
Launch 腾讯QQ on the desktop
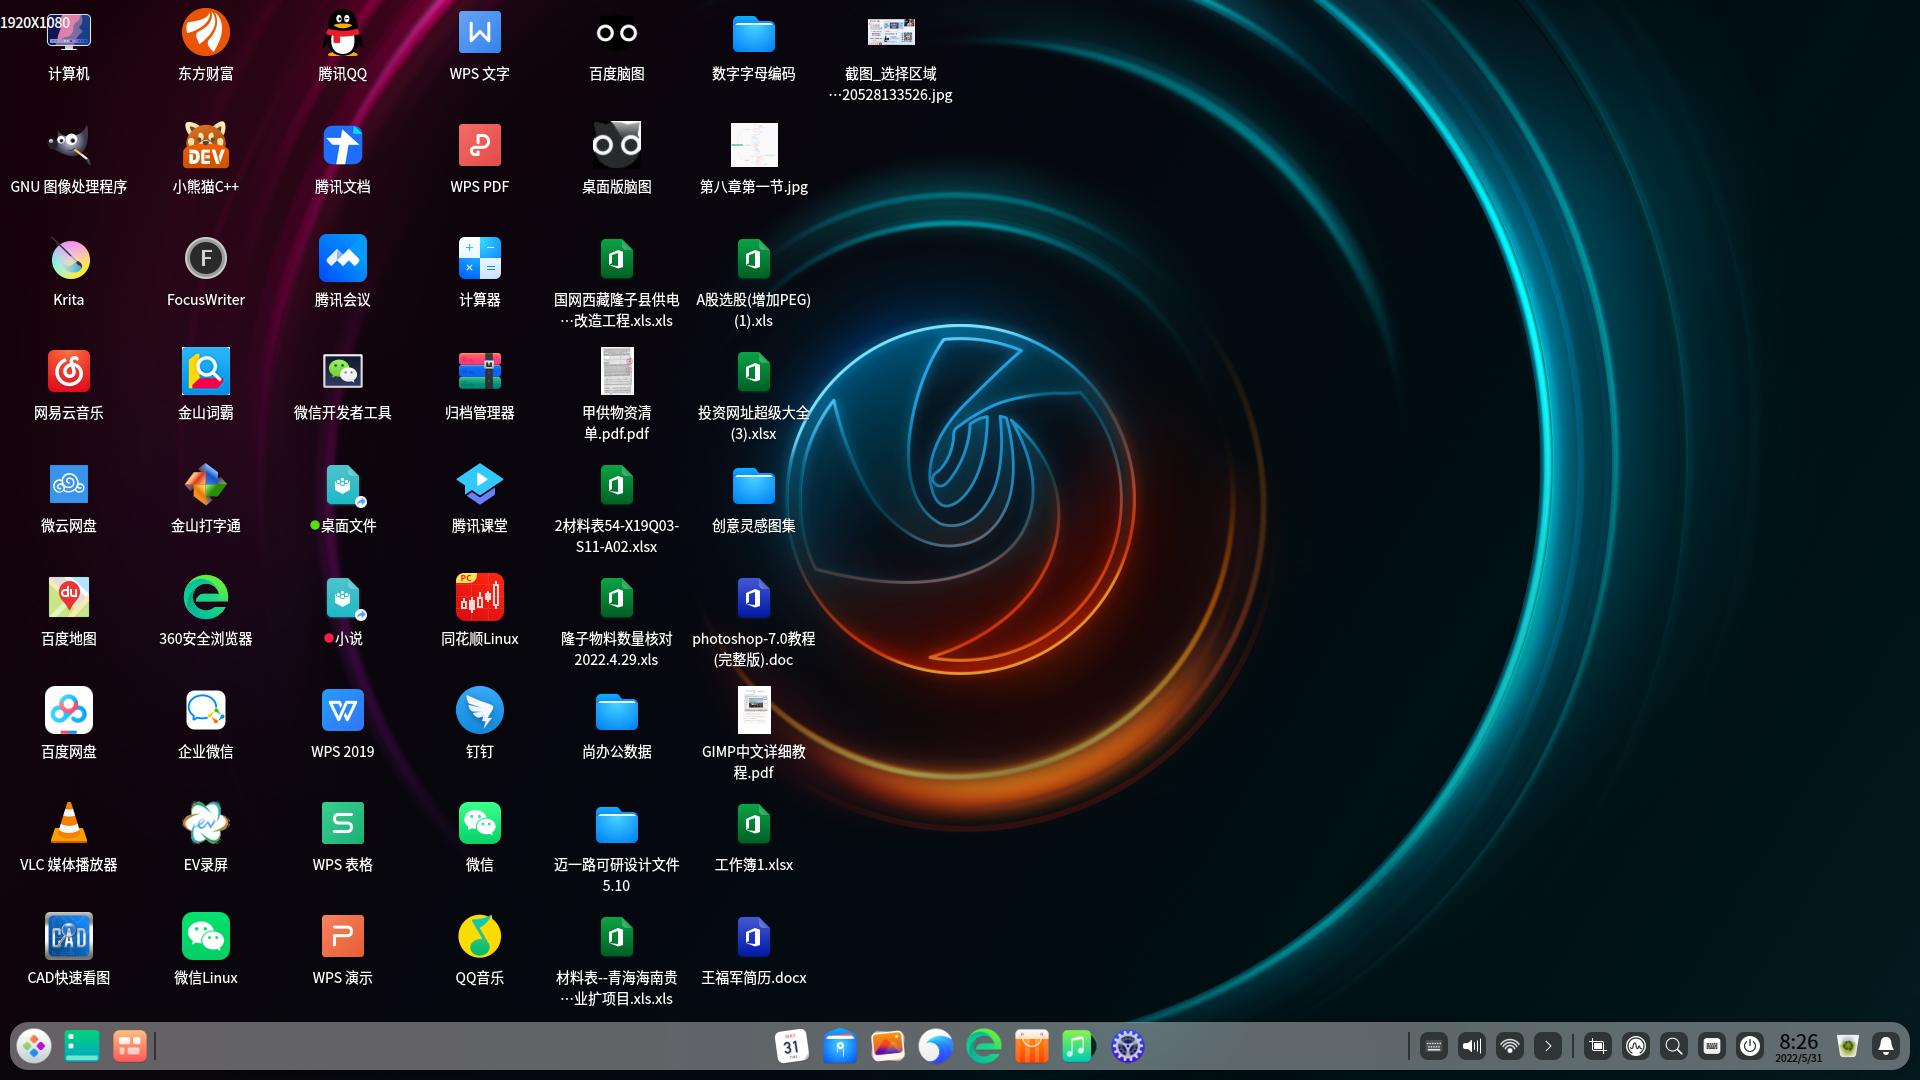(342, 32)
